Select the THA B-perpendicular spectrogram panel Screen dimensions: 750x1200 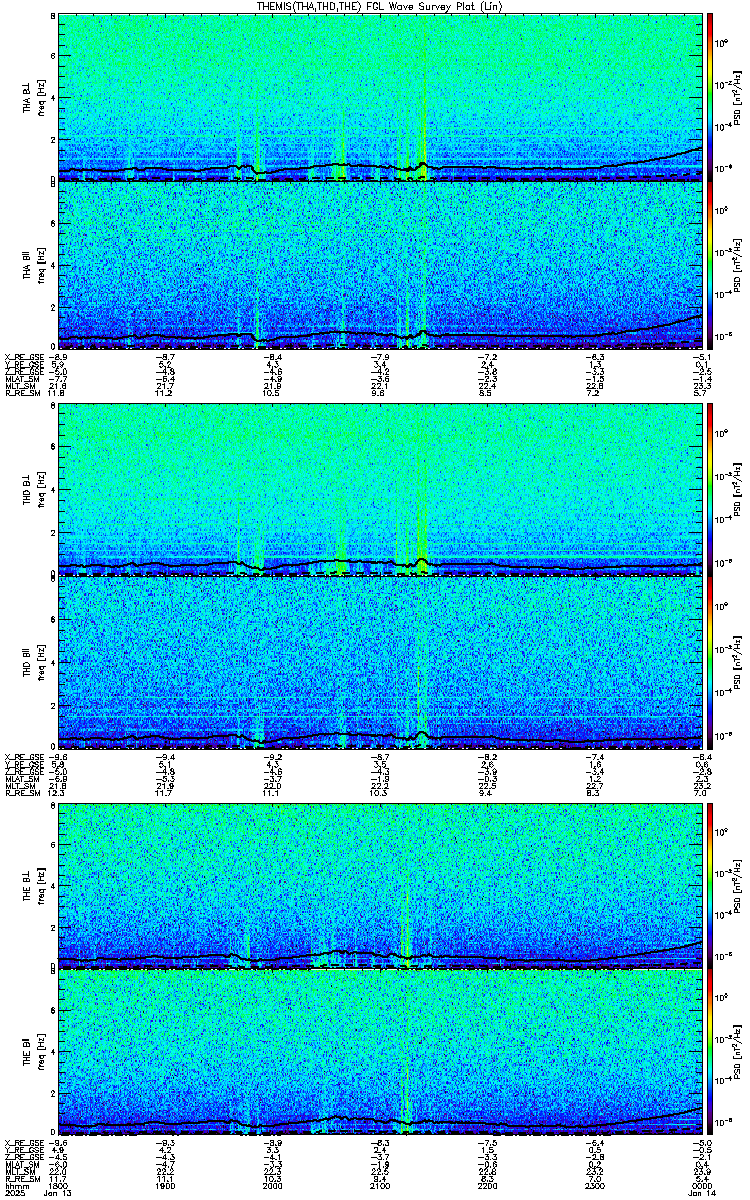381,97
